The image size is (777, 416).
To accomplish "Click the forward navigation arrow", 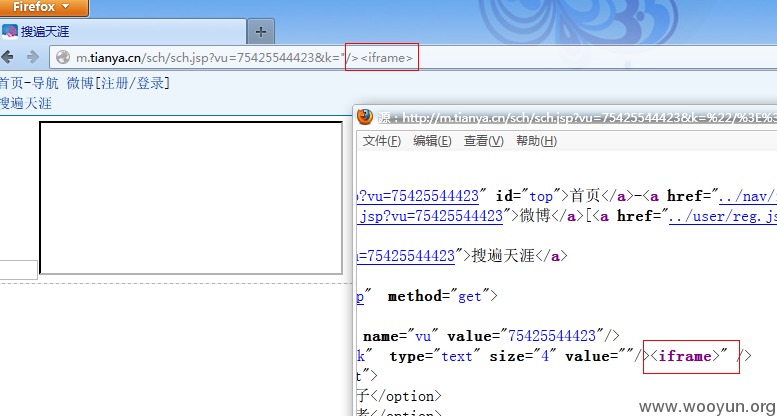I will [x=33, y=58].
